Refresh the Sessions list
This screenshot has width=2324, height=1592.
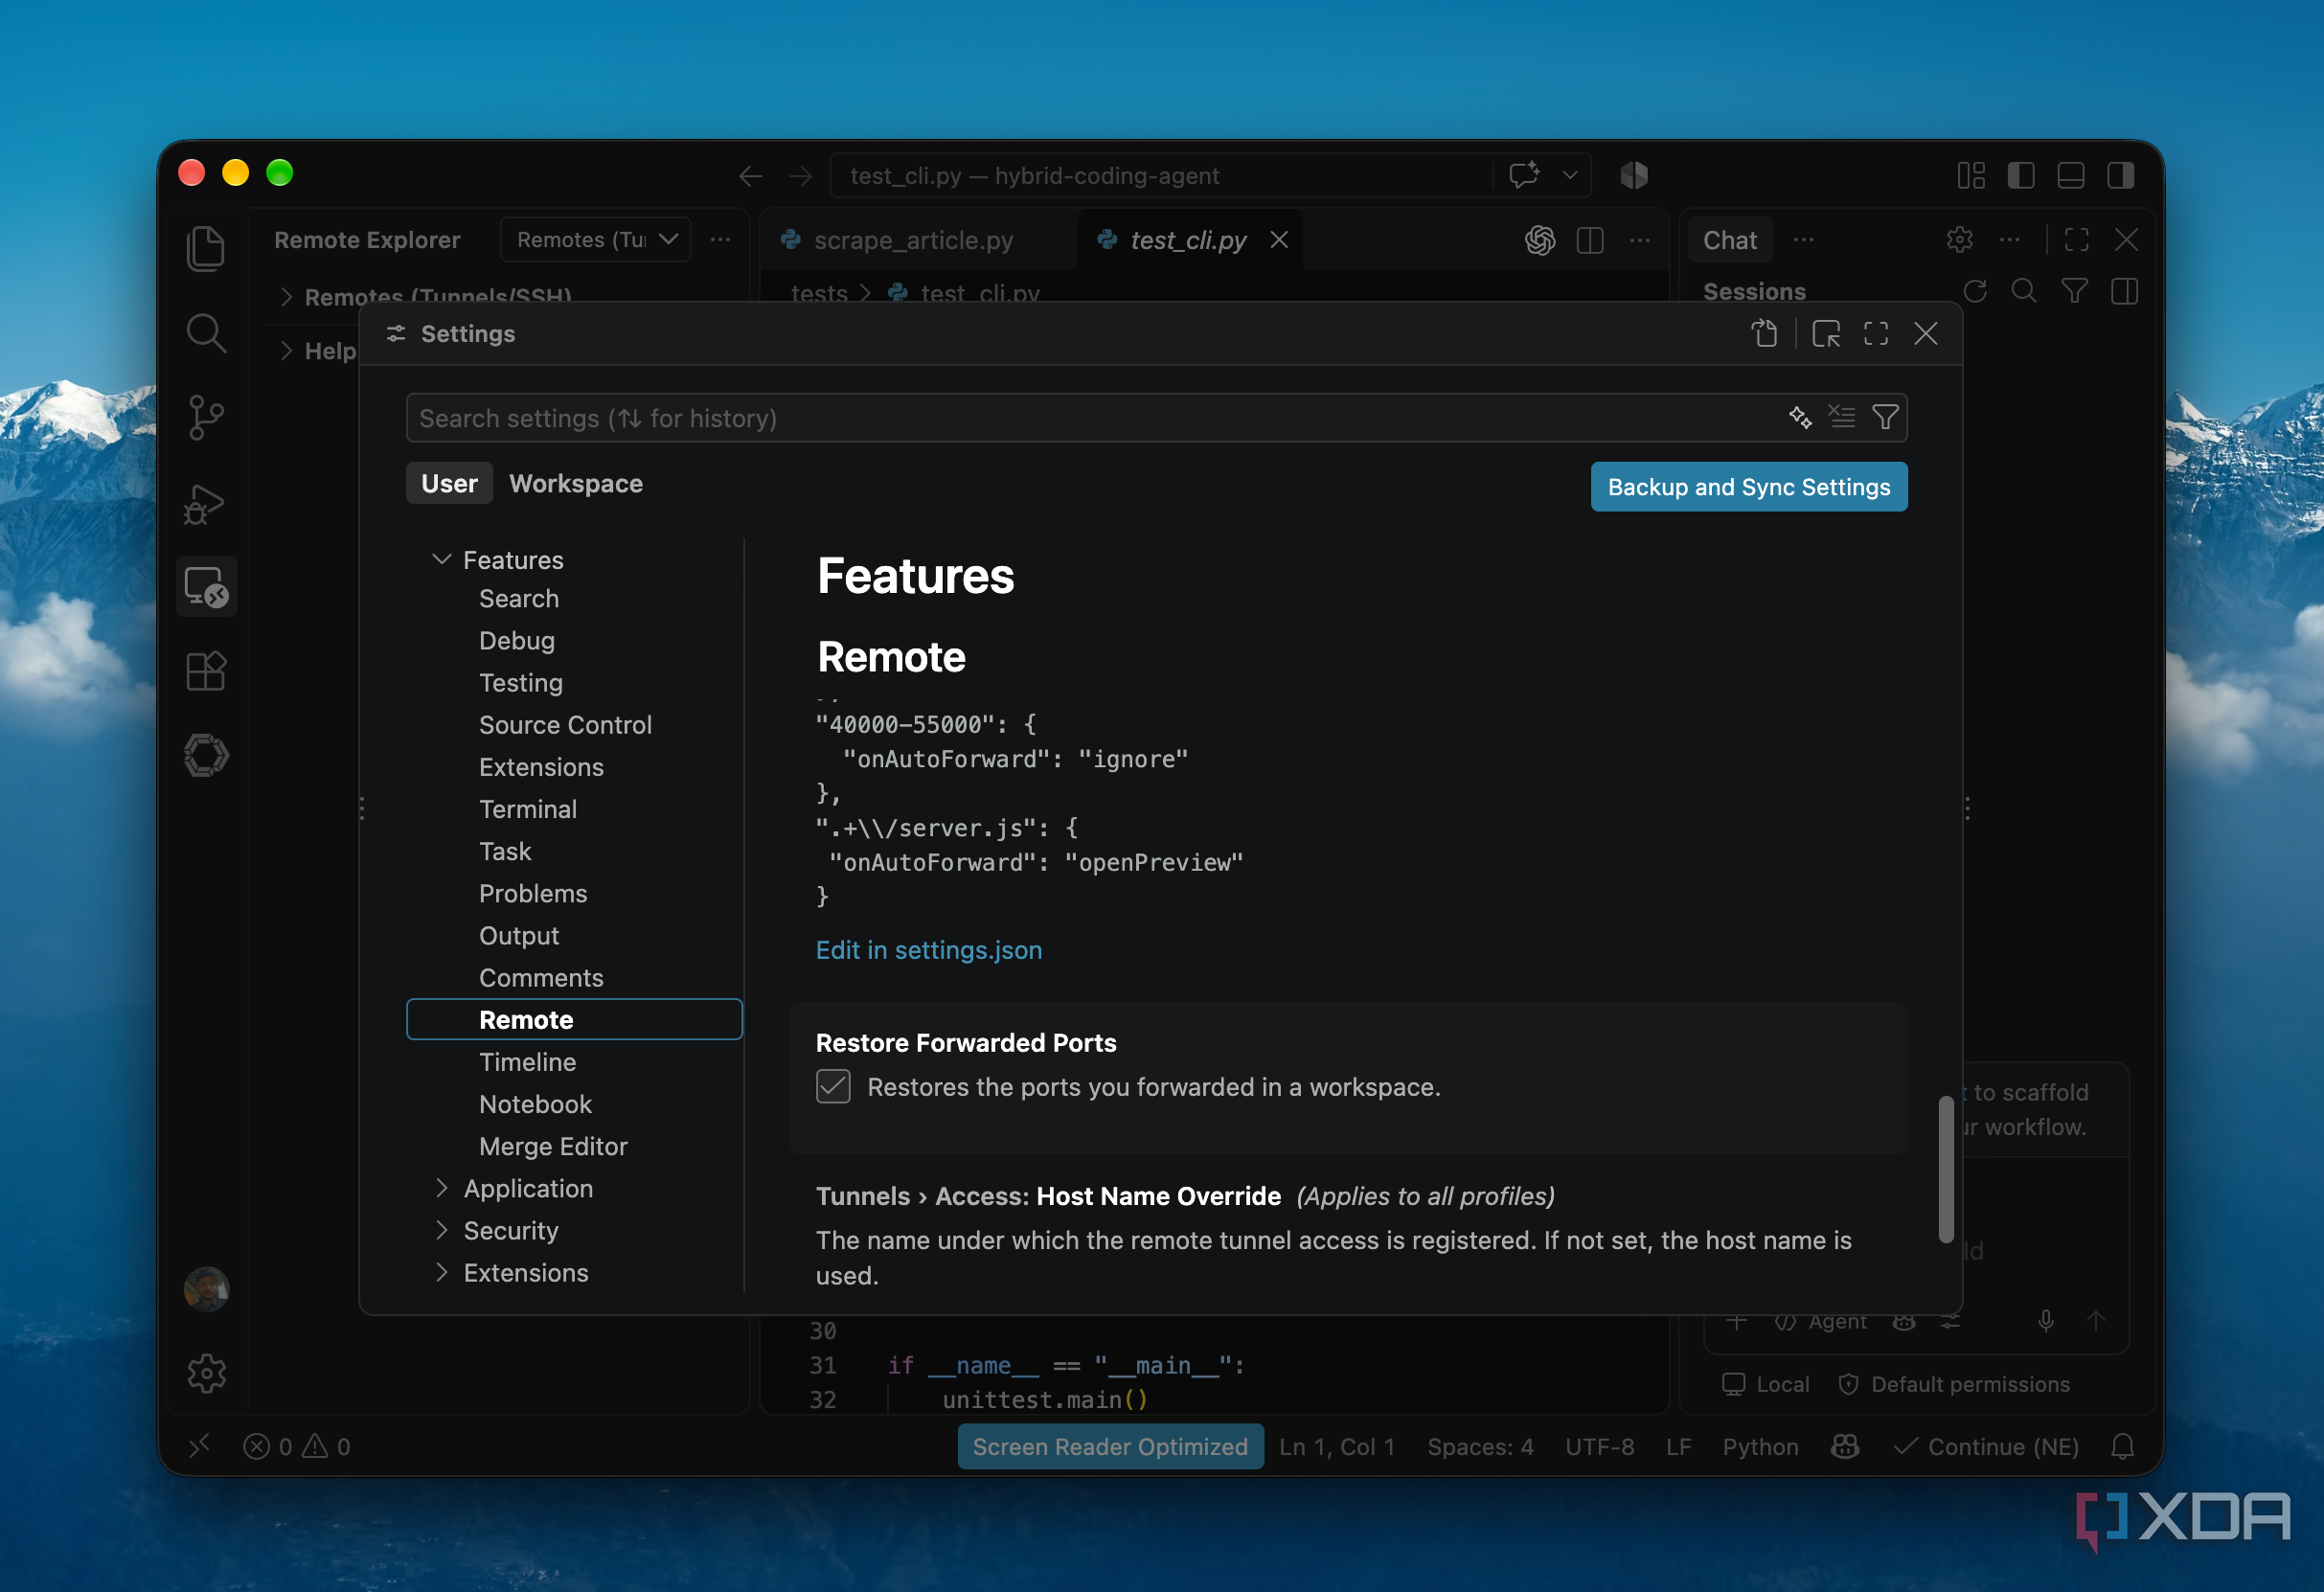tap(1975, 291)
